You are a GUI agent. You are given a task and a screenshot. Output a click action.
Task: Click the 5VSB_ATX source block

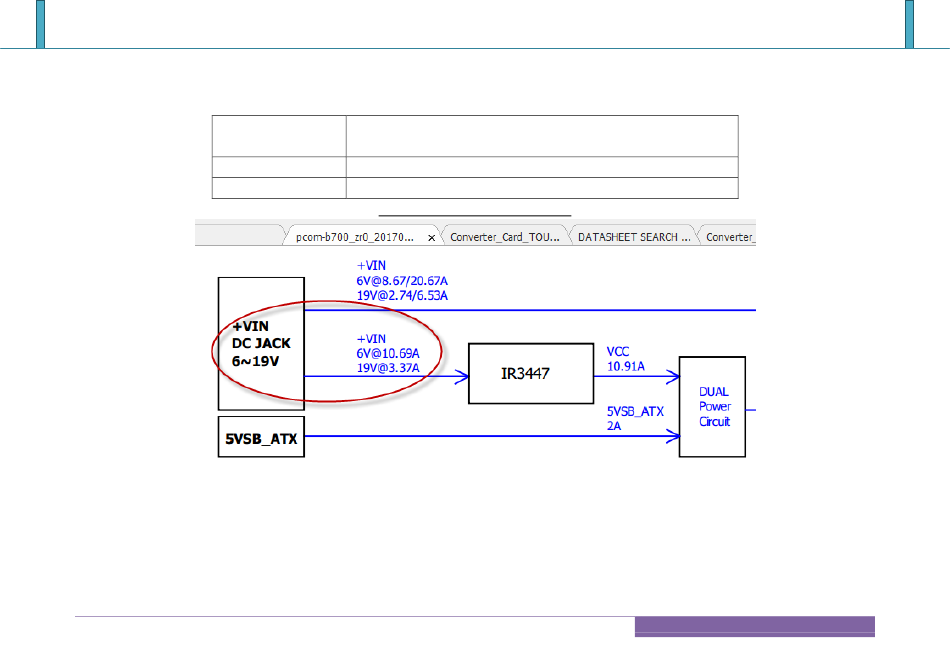(x=261, y=437)
